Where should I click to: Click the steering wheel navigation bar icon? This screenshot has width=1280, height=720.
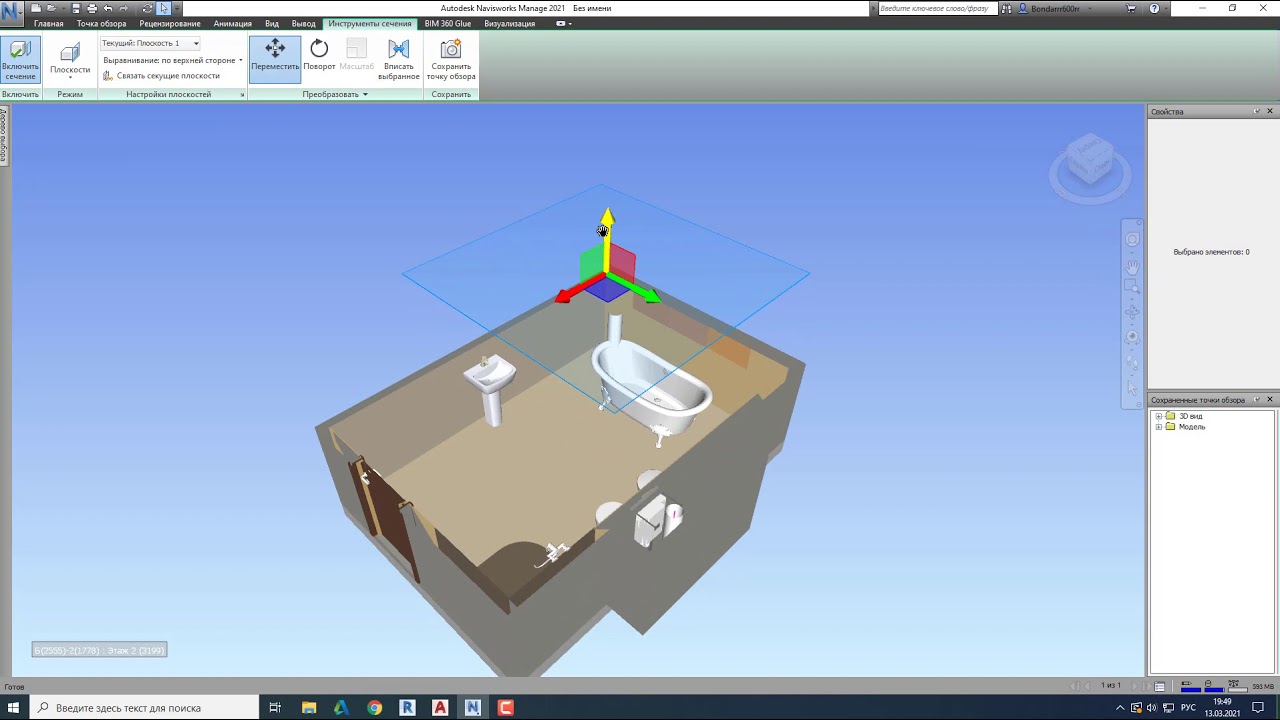(1132, 239)
